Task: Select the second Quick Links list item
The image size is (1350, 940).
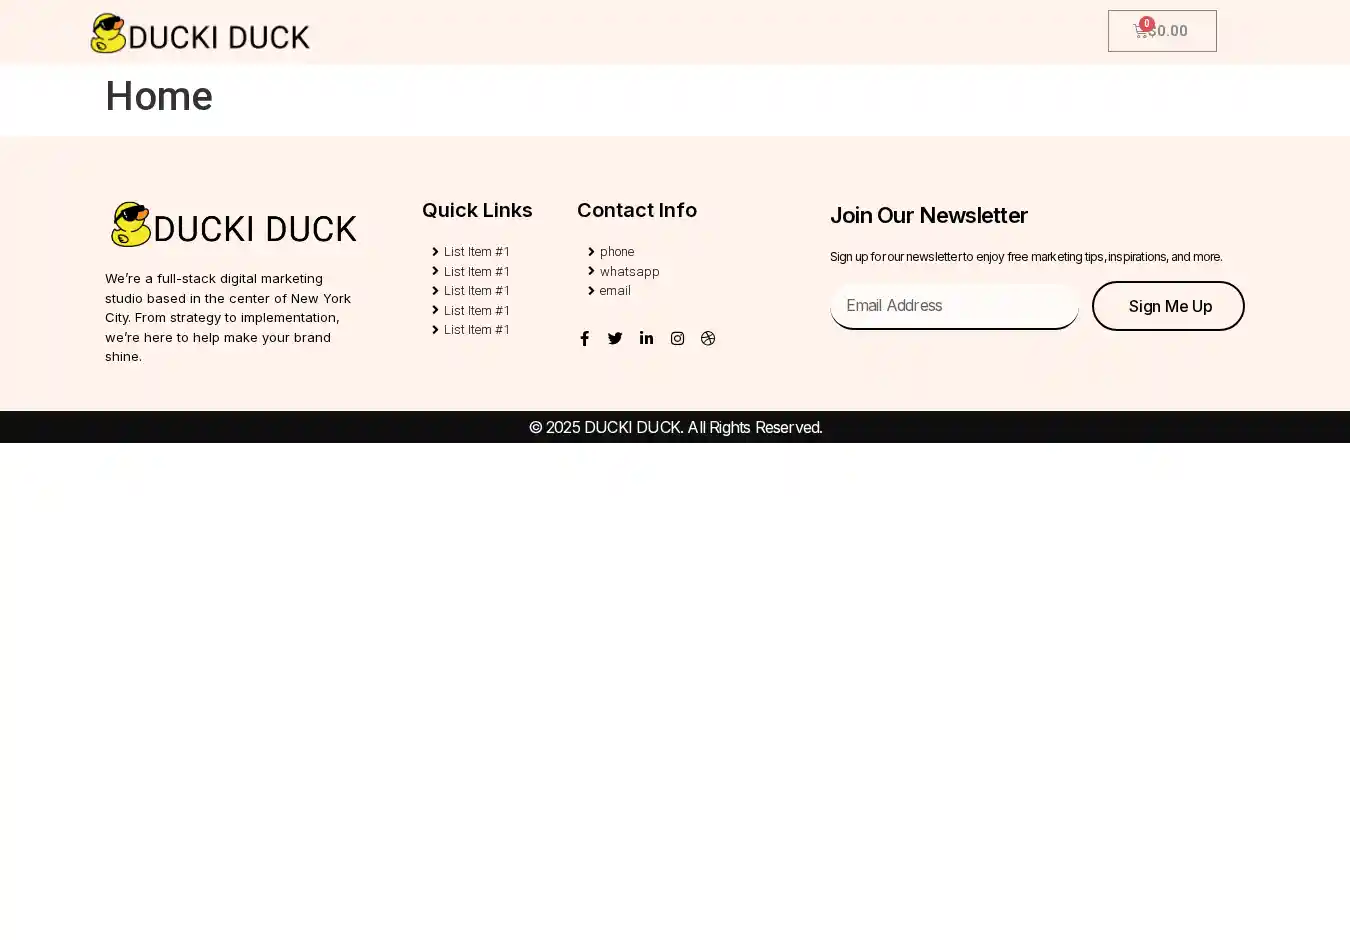Action: (476, 272)
